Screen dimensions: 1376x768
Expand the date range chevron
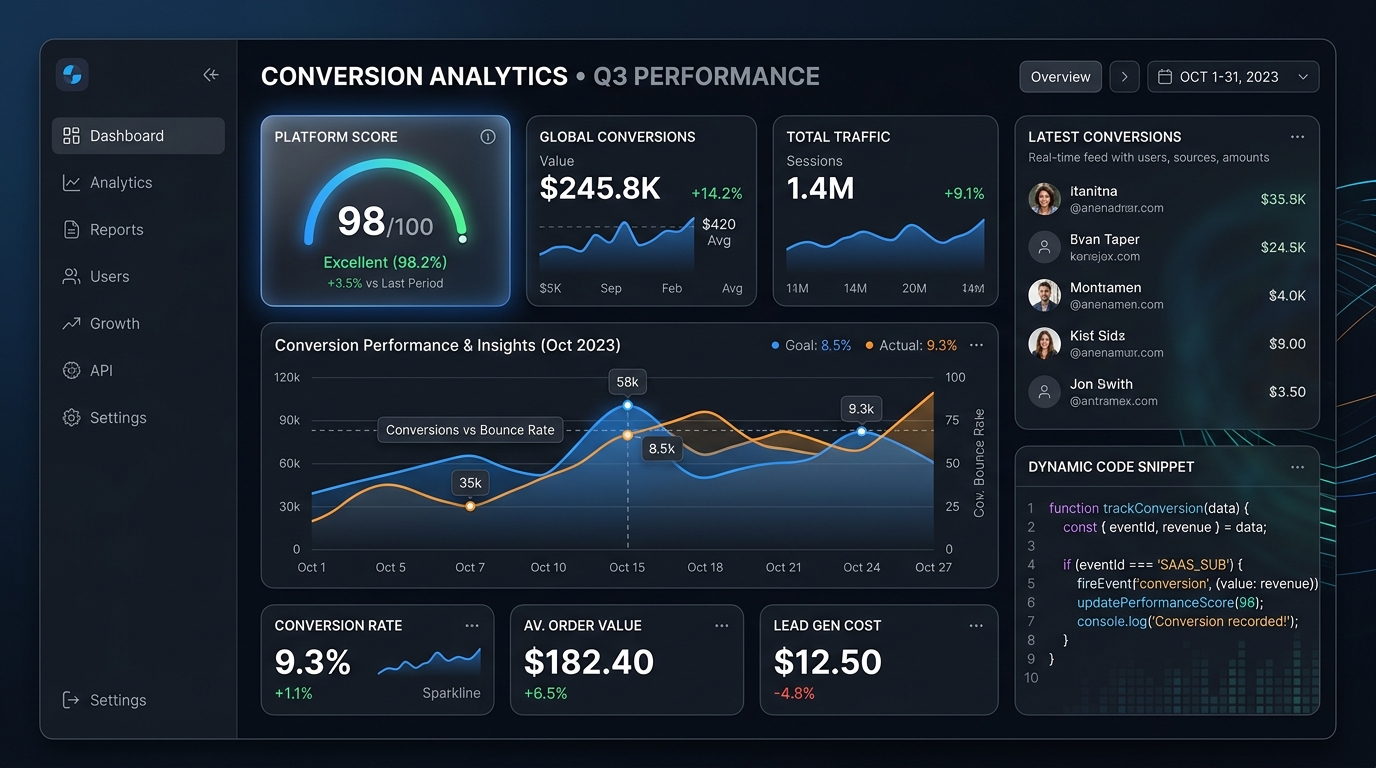coord(1302,77)
